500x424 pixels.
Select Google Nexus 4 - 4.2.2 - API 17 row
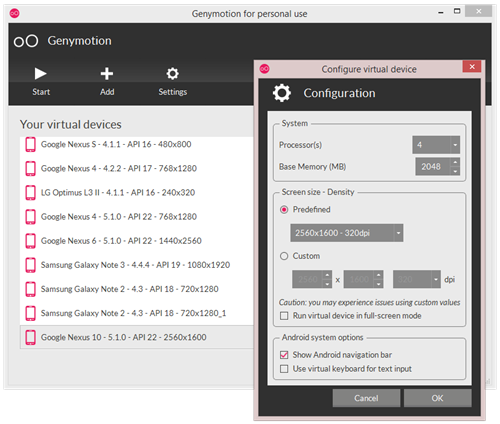[137, 168]
